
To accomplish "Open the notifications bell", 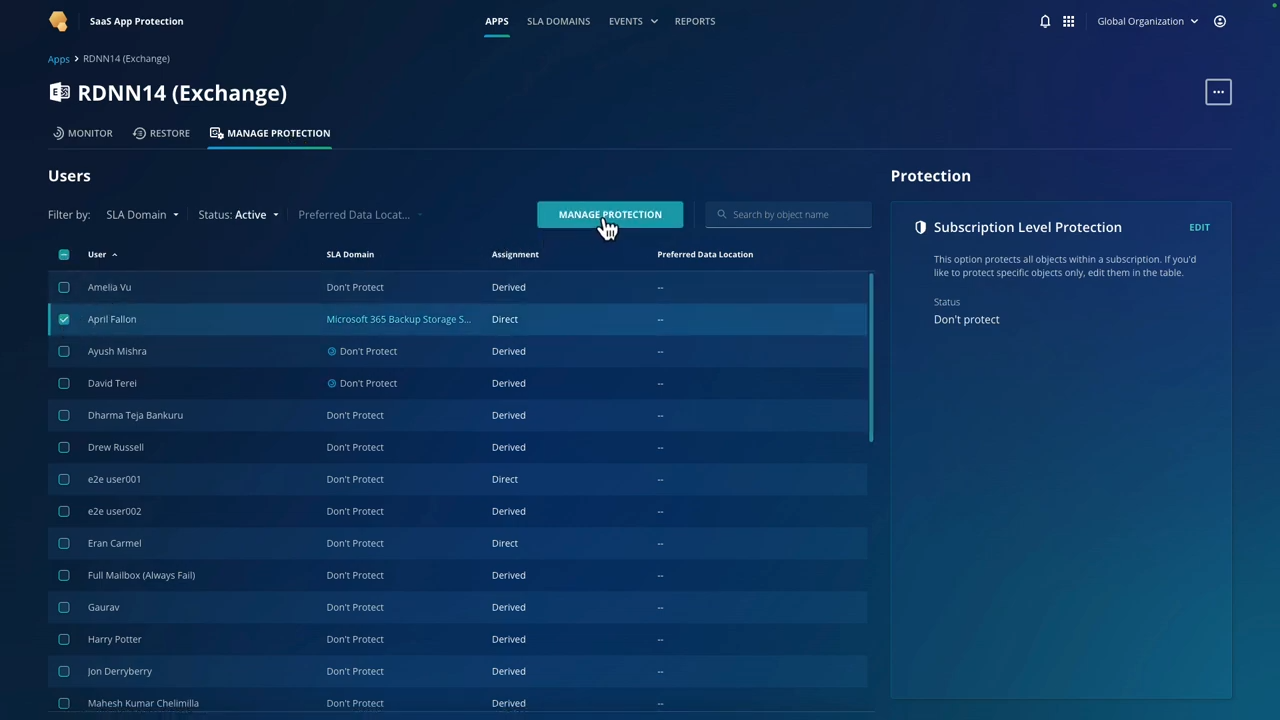I will pos(1045,21).
